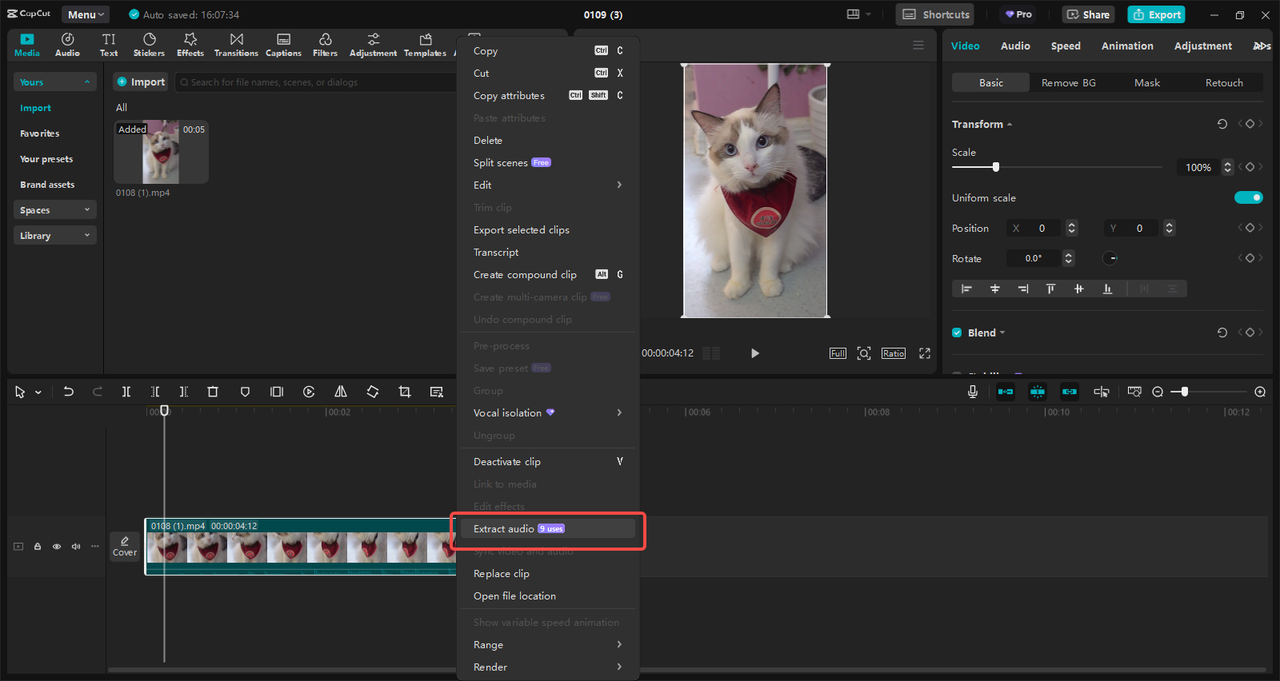Click the timeline trash delete icon
This screenshot has width=1280, height=681.
pos(212,392)
